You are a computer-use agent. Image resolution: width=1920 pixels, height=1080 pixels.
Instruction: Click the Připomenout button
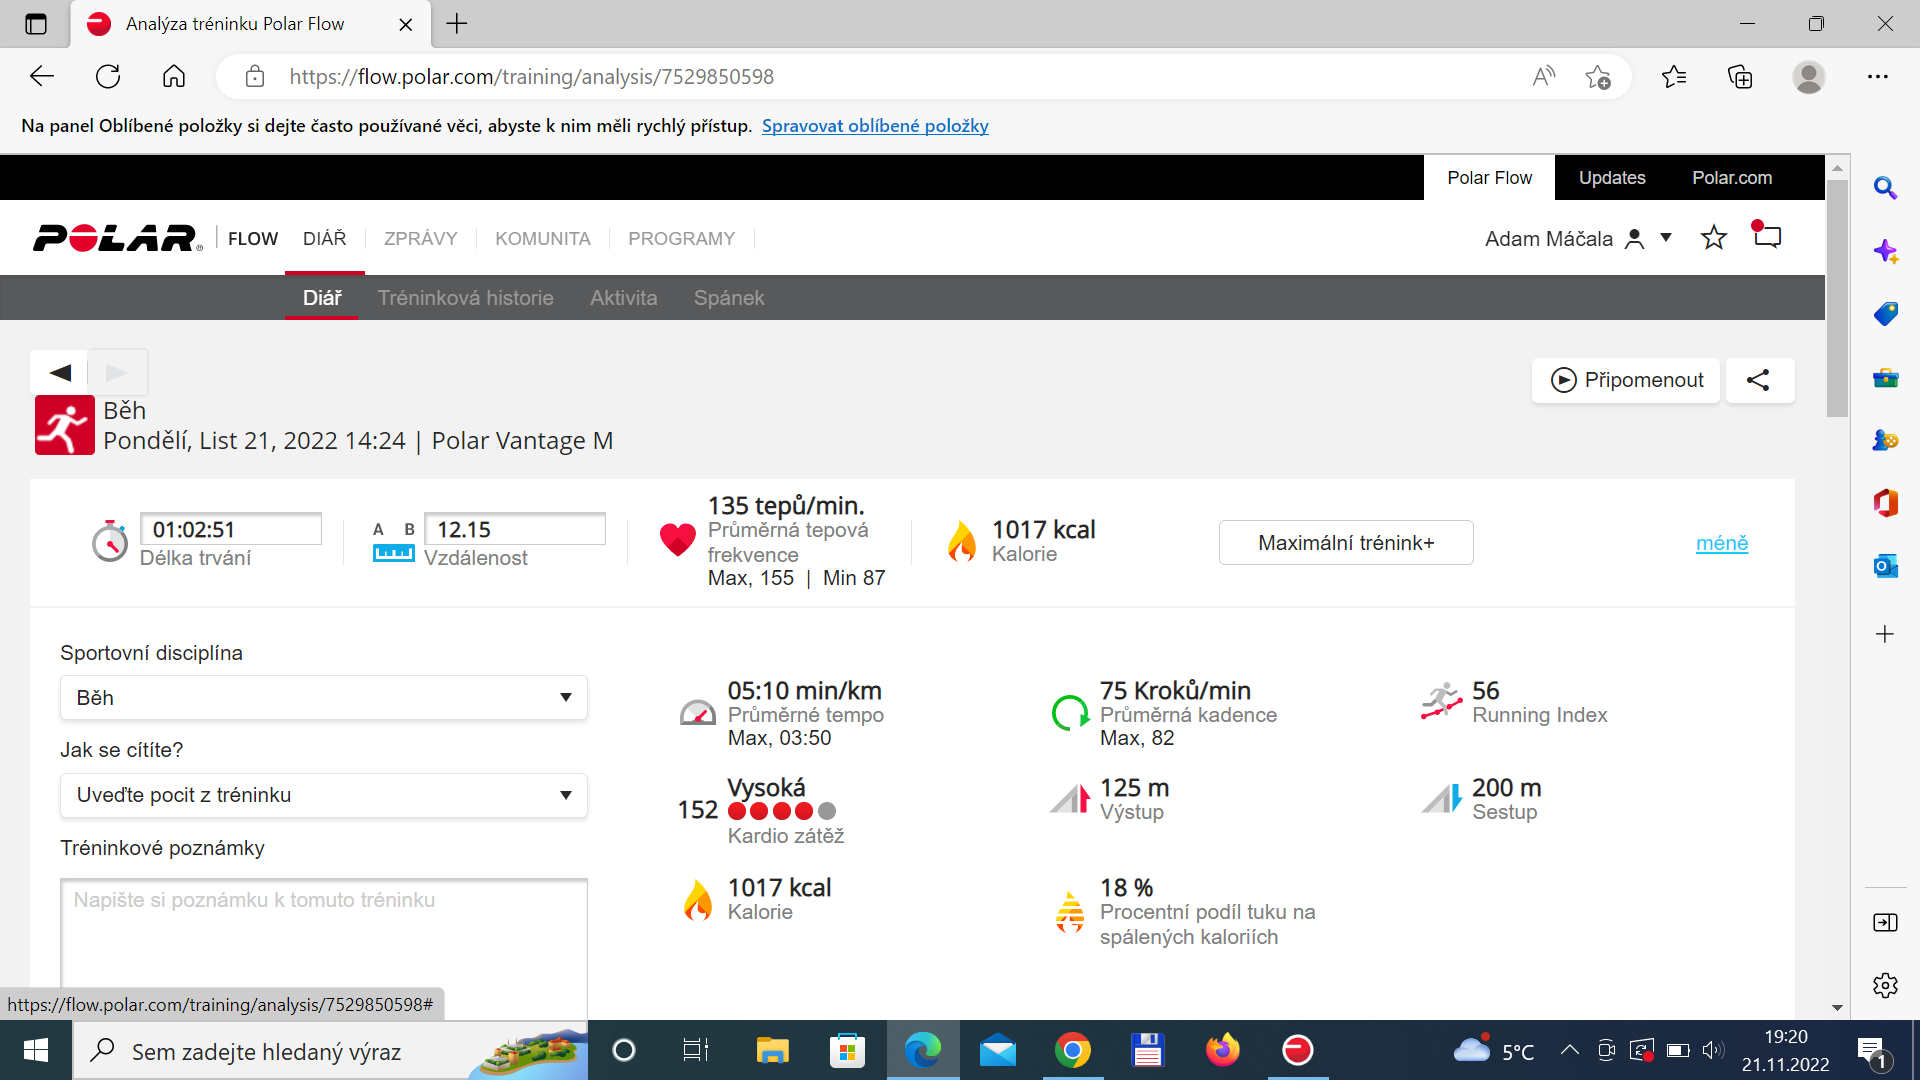[1626, 380]
